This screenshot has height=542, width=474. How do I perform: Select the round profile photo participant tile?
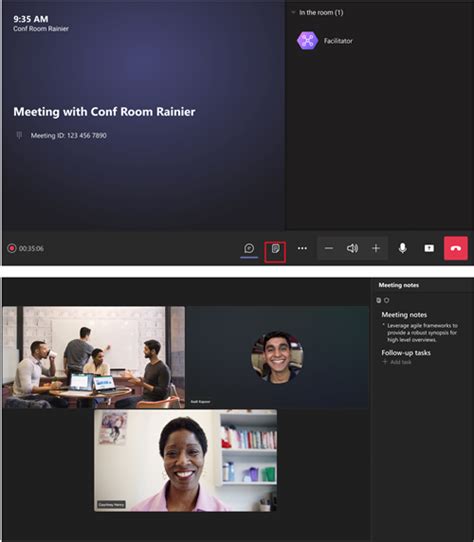(277, 357)
